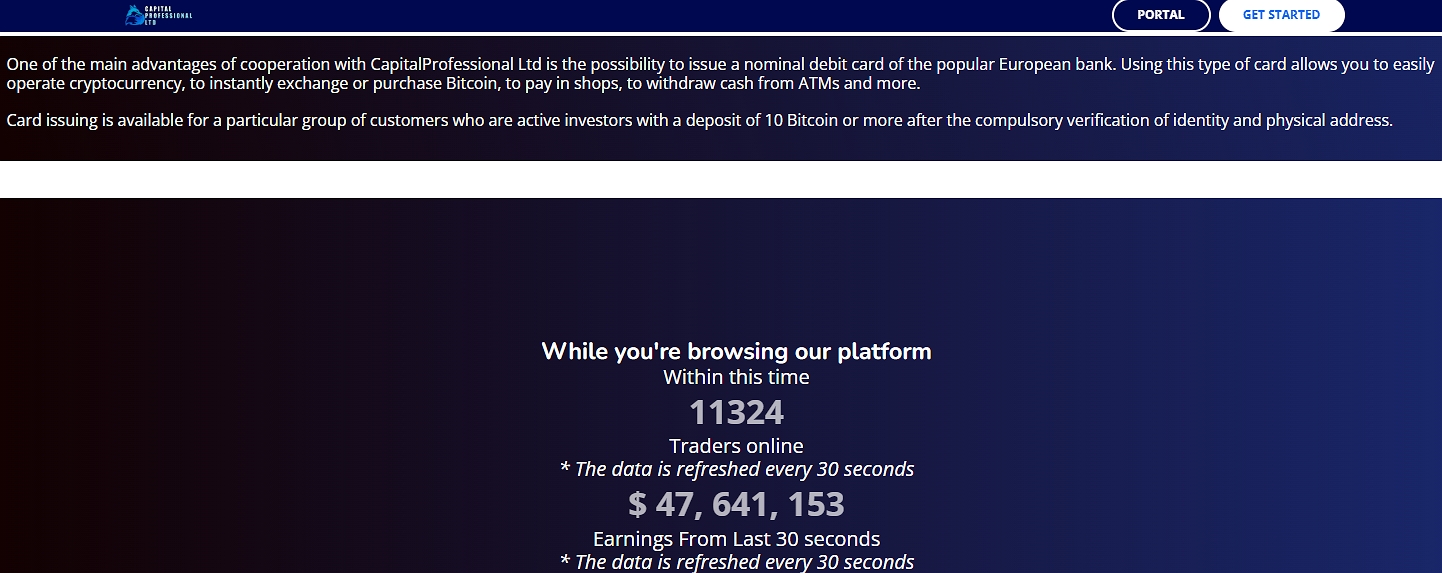This screenshot has width=1442, height=573.
Task: Click the "While you're browsing our platform" heading
Action: pos(736,351)
